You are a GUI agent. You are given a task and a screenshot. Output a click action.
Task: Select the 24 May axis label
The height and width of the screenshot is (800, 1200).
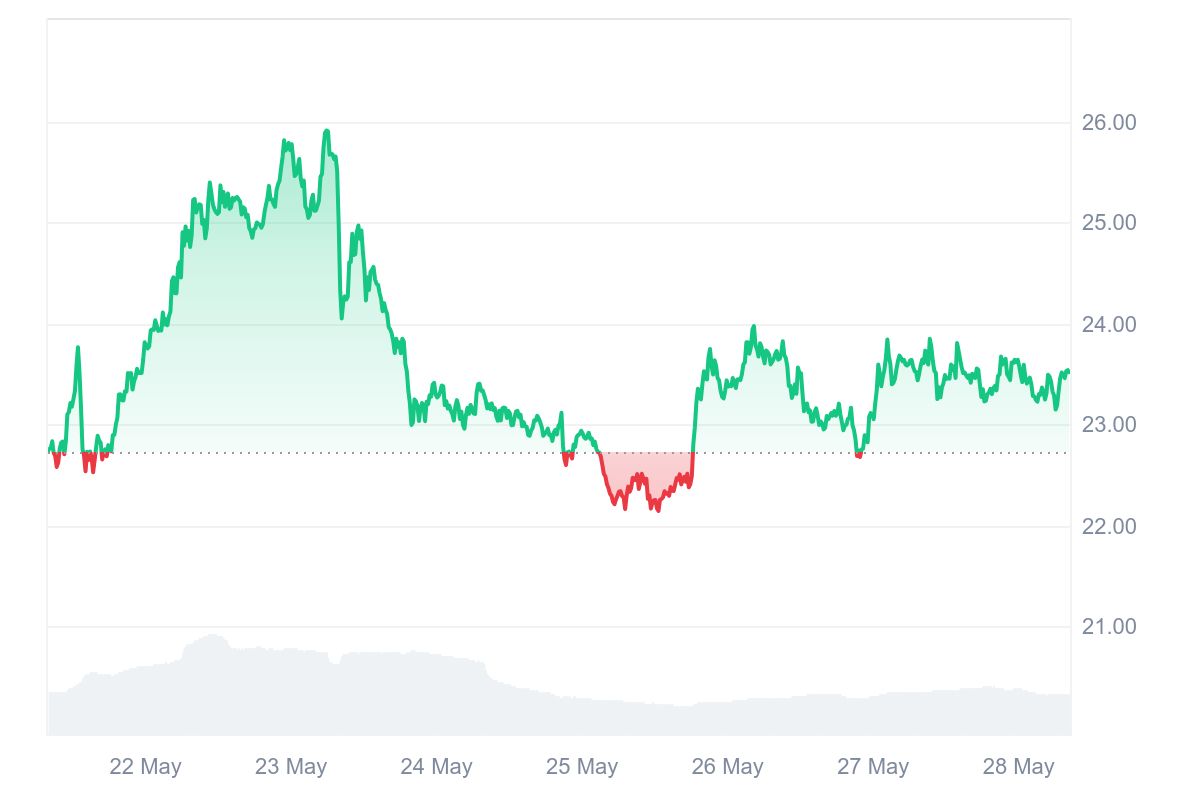click(x=436, y=767)
